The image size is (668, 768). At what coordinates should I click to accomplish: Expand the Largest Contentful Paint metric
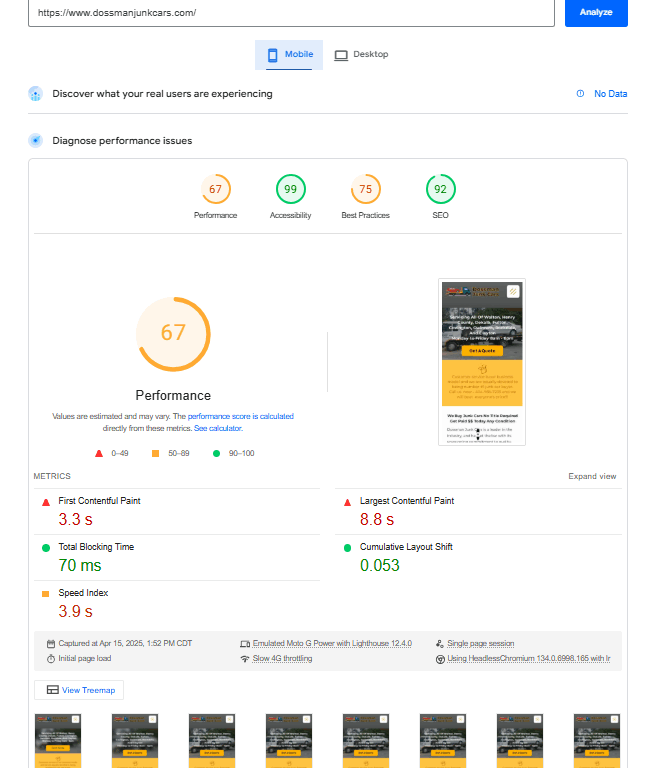pos(406,501)
